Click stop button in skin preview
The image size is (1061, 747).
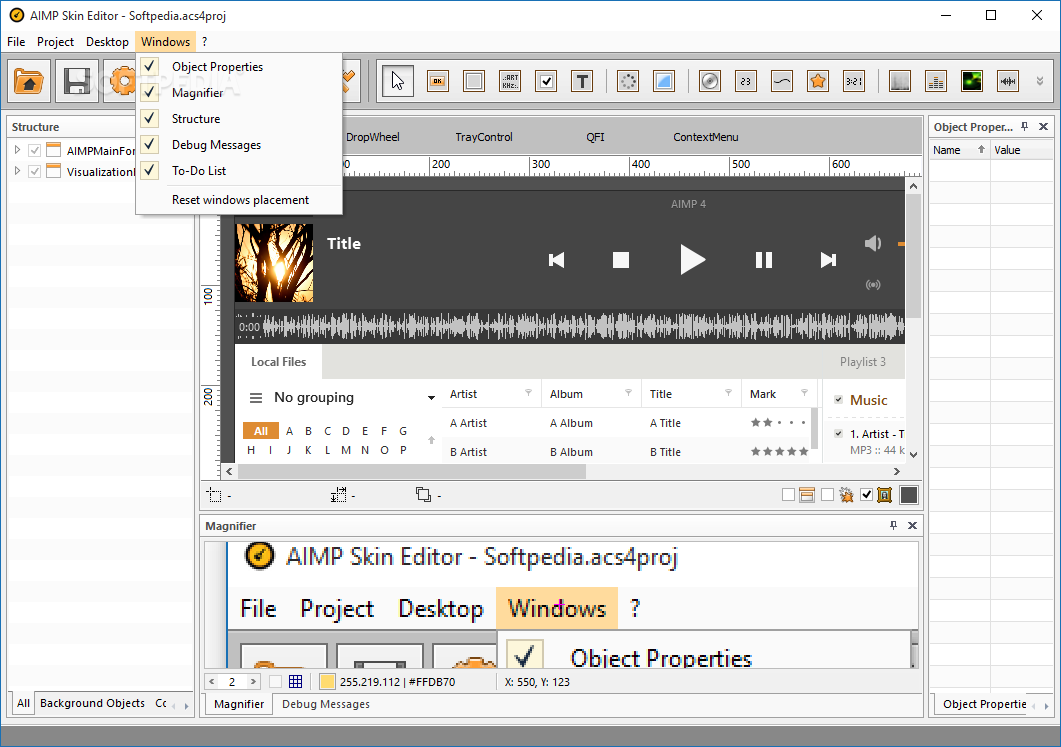pos(620,260)
